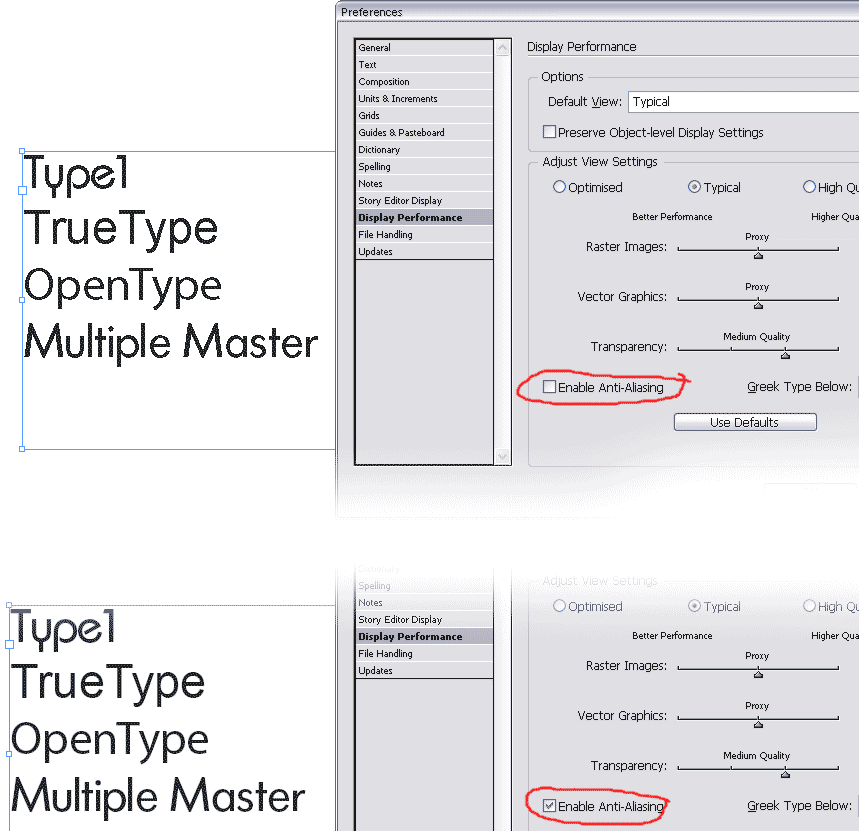This screenshot has height=831, width=859.
Task: Click the Use Defaults button
Action: [x=745, y=422]
